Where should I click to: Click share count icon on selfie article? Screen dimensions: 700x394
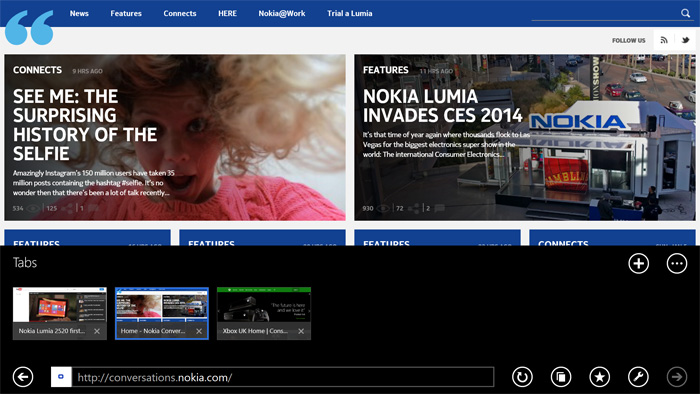click(67, 208)
